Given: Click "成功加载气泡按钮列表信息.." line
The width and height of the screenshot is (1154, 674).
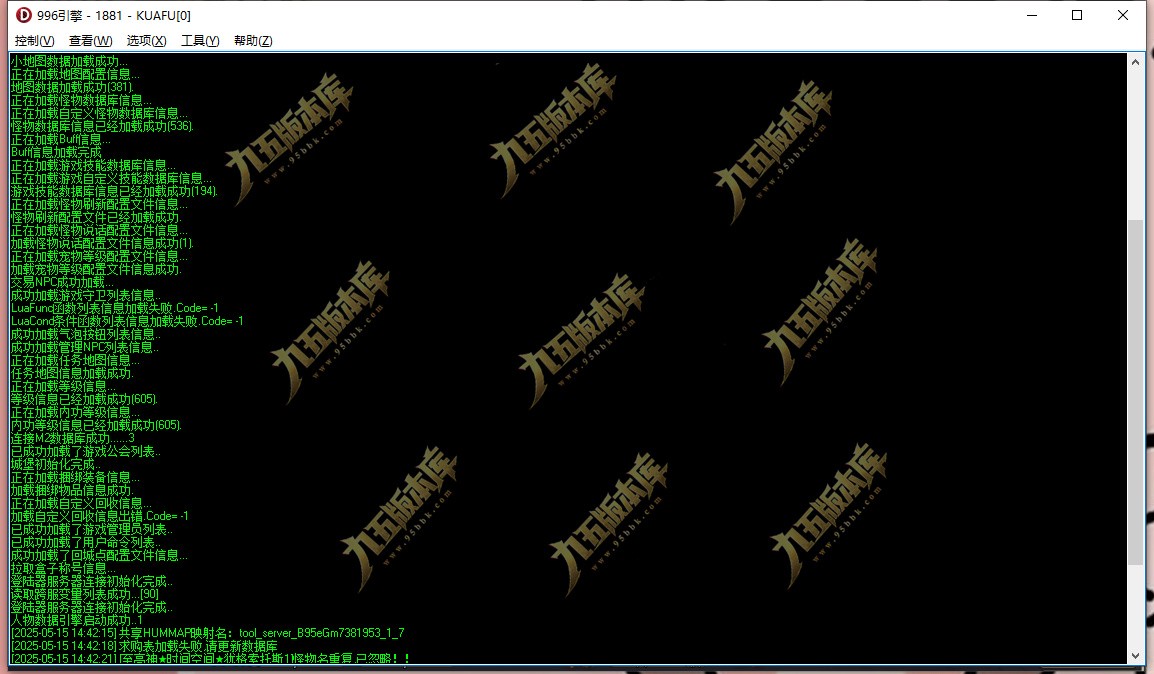Looking at the screenshot, I should [85, 334].
